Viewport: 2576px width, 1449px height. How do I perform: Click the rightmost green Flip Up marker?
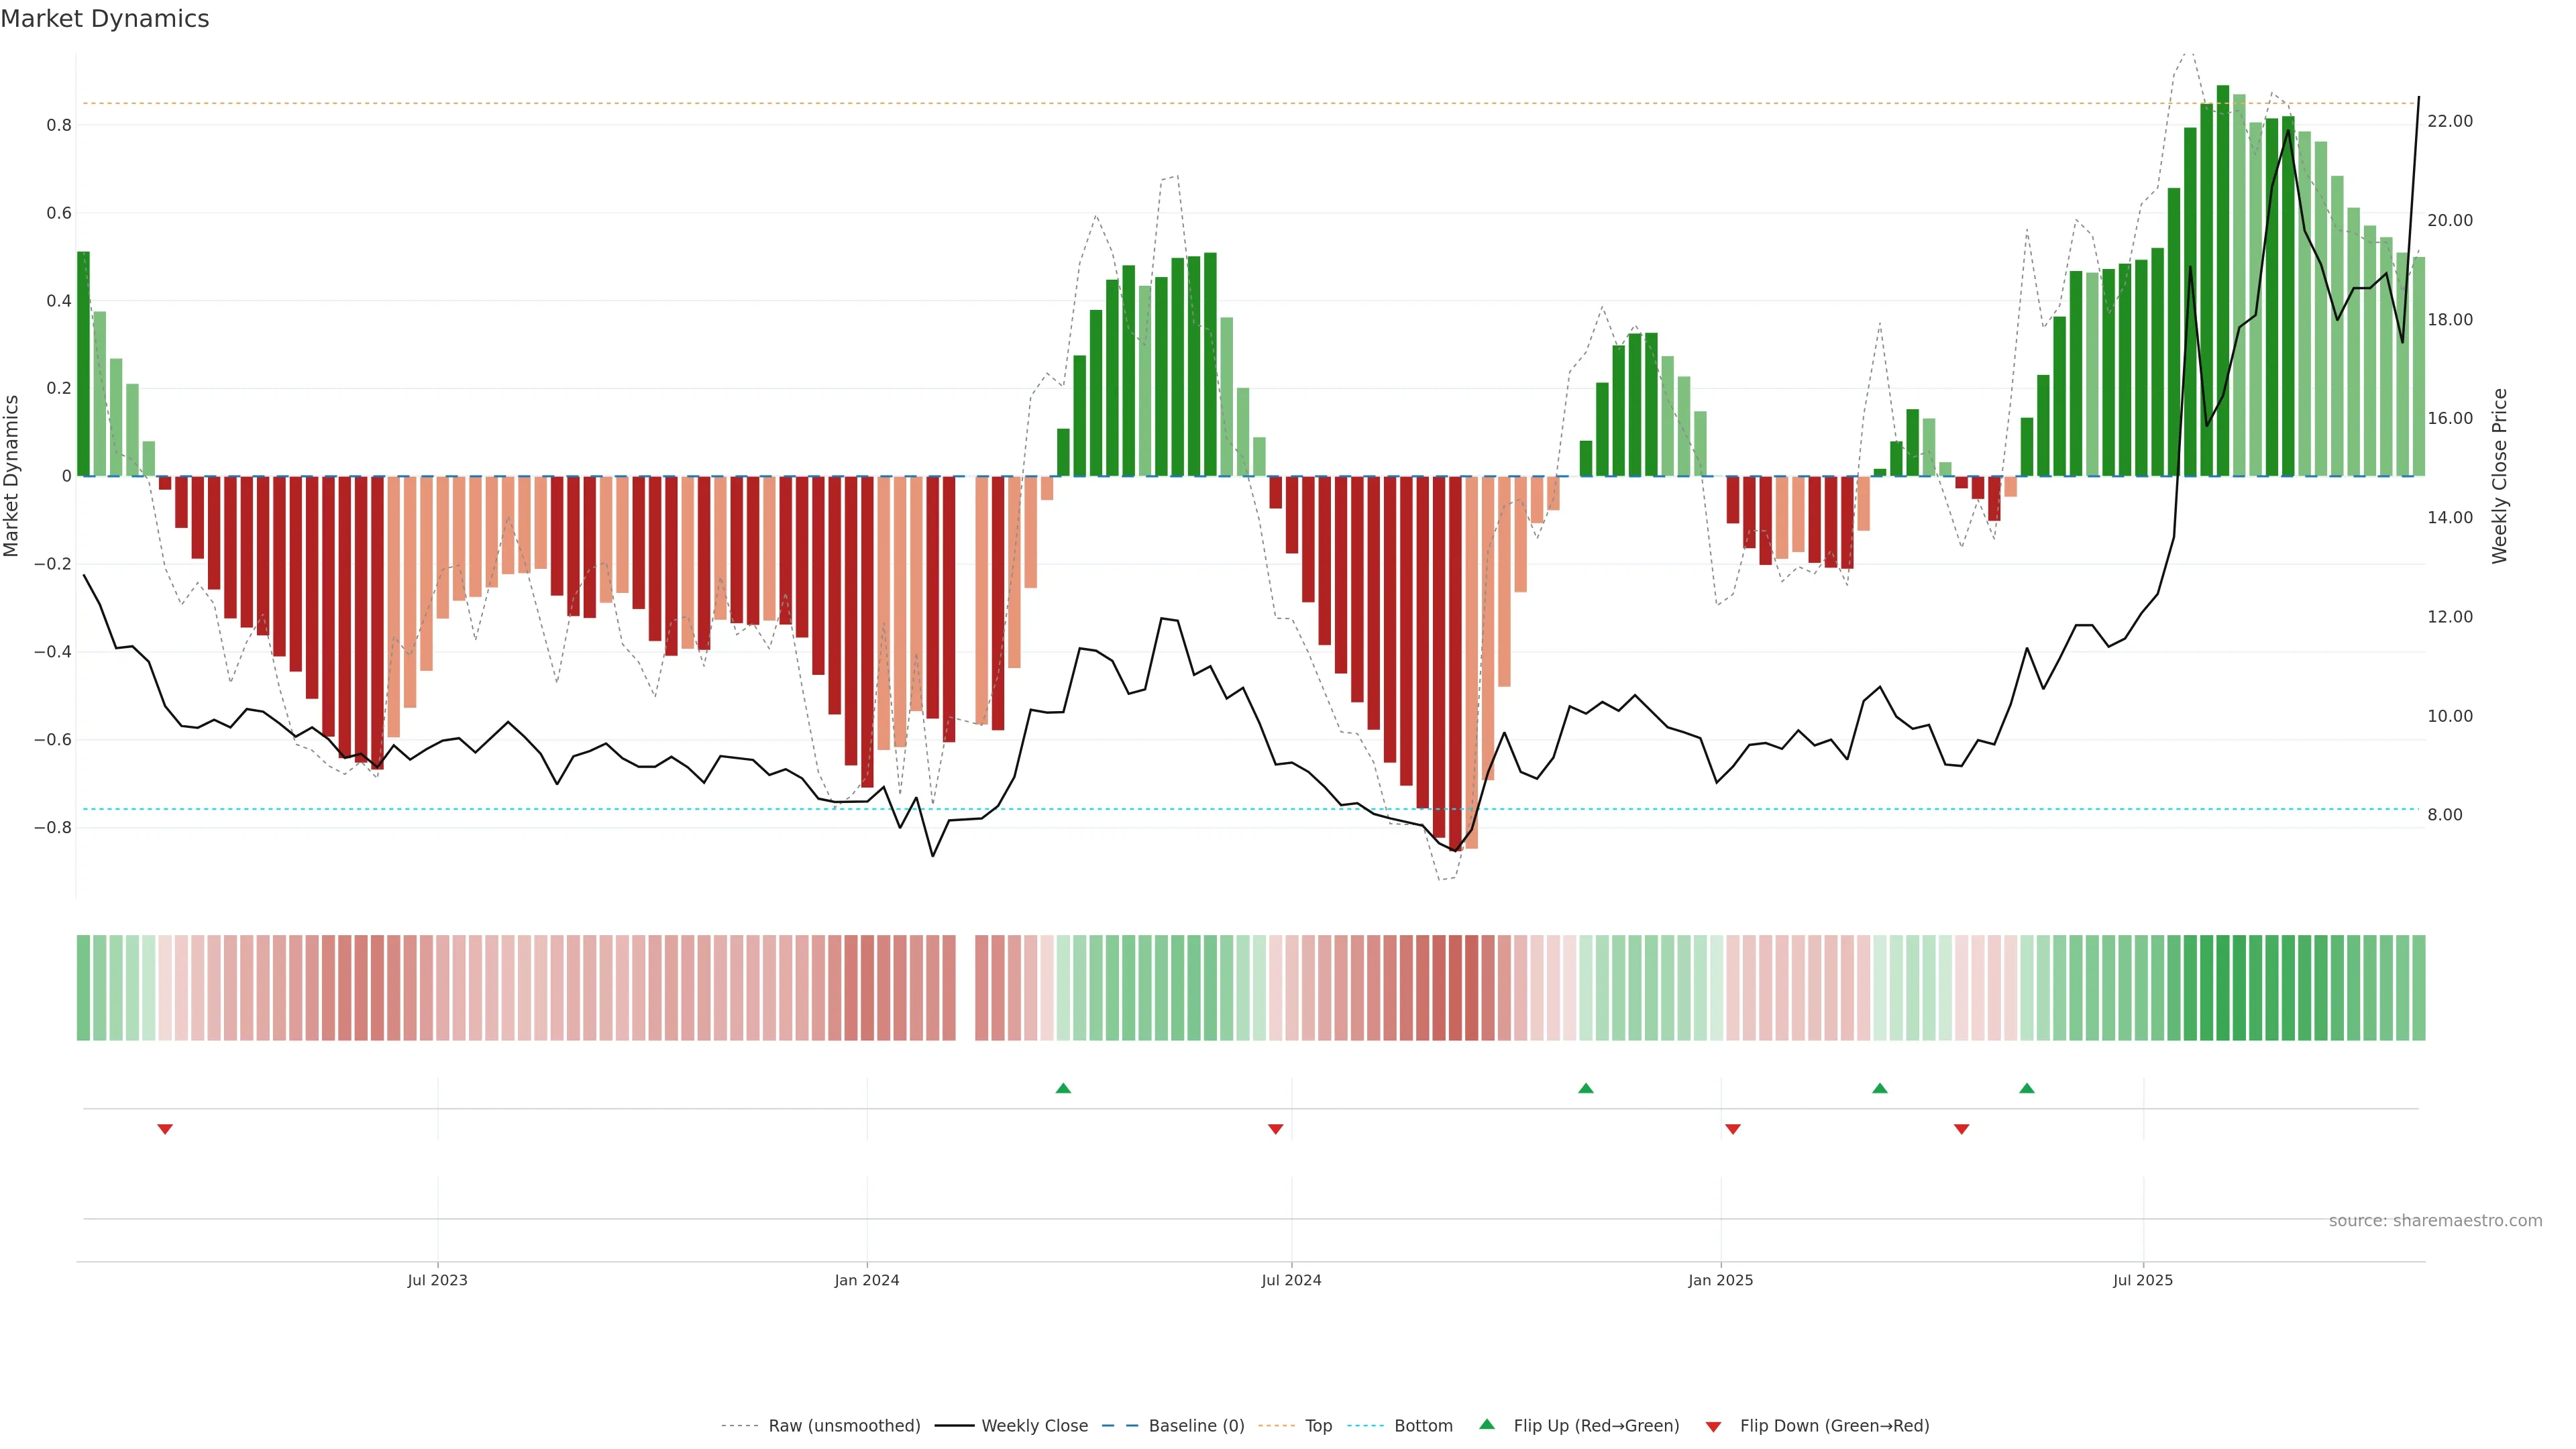(x=2027, y=1088)
